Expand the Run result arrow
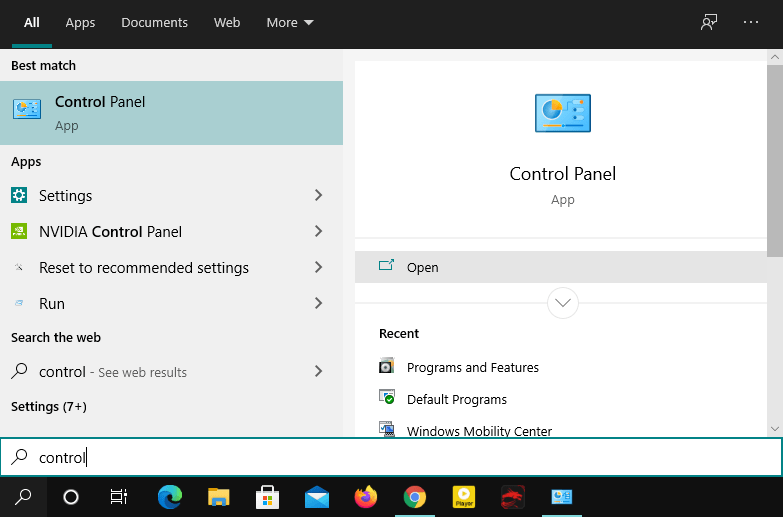This screenshot has height=517, width=783. (319, 303)
